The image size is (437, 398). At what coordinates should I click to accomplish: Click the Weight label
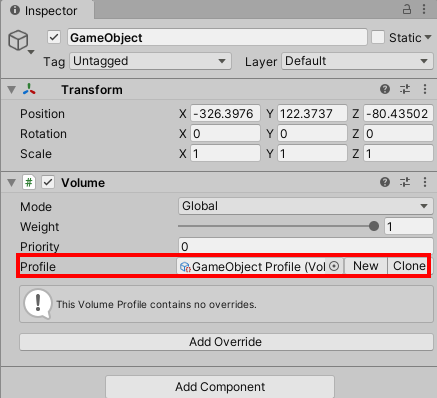[39, 227]
